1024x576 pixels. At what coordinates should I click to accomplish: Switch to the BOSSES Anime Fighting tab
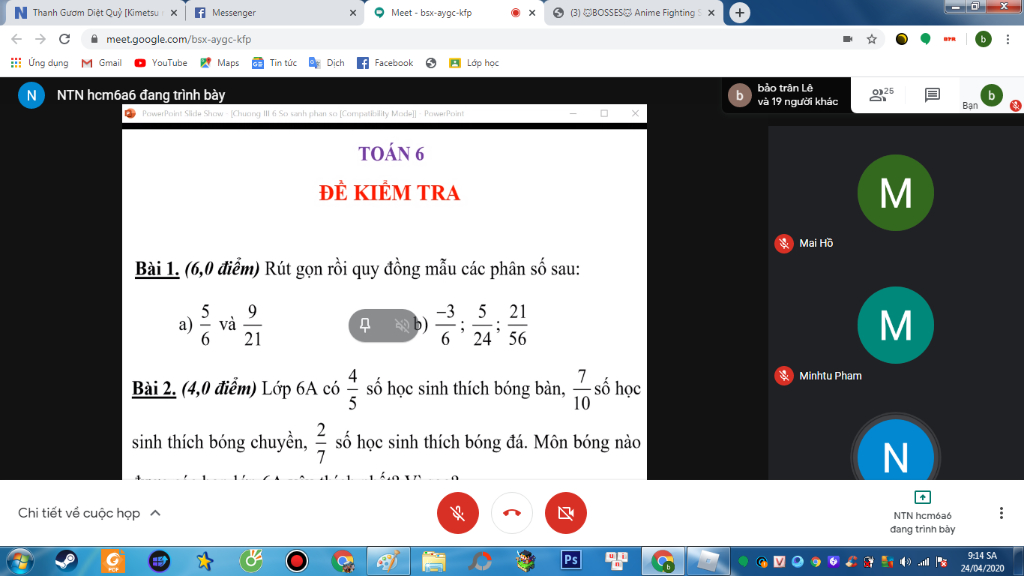[x=633, y=12]
